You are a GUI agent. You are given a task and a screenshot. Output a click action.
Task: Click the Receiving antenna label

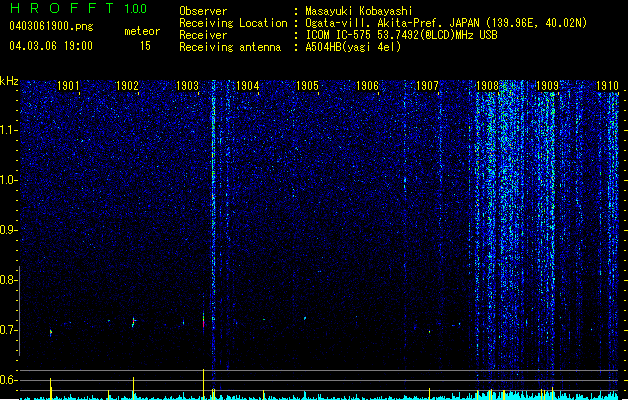pyautogui.click(x=230, y=47)
